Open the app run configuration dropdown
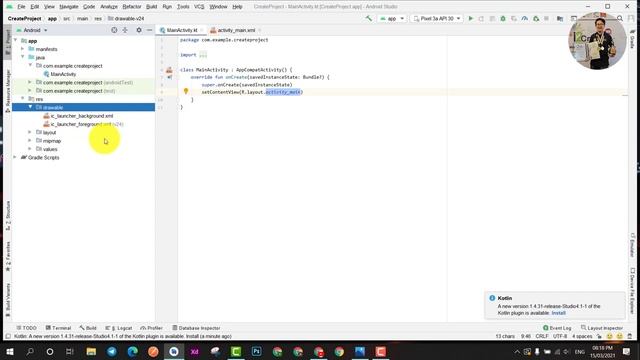This screenshot has height=360, width=640. [391, 18]
